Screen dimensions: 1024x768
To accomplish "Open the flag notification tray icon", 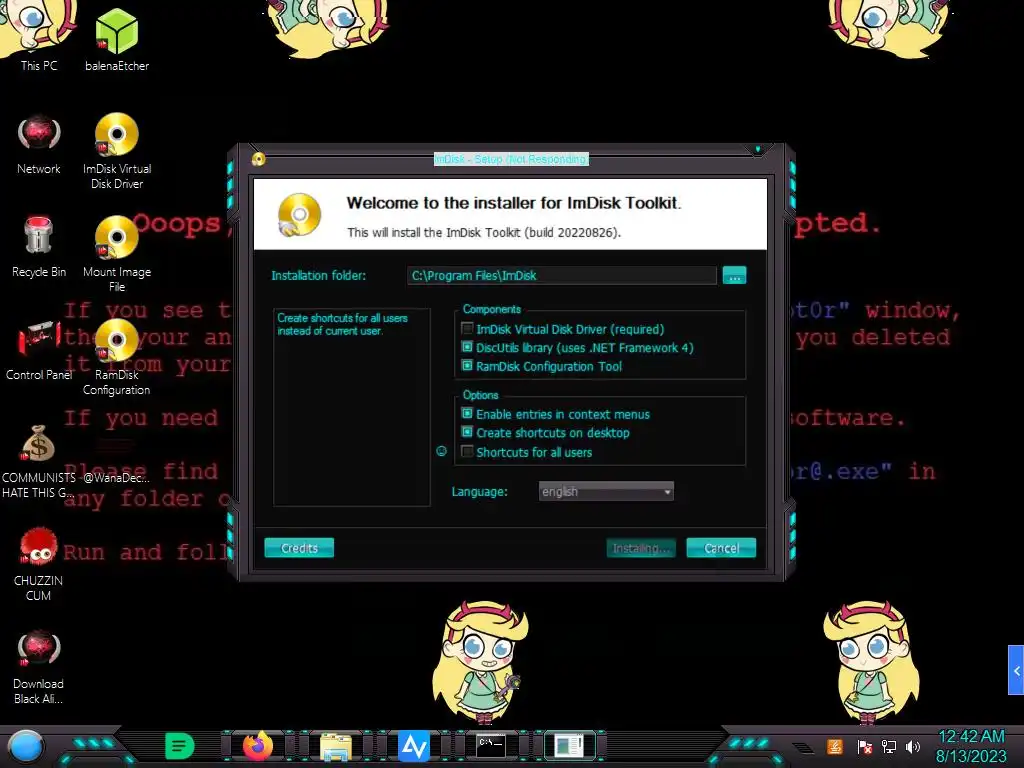I will click(x=864, y=746).
